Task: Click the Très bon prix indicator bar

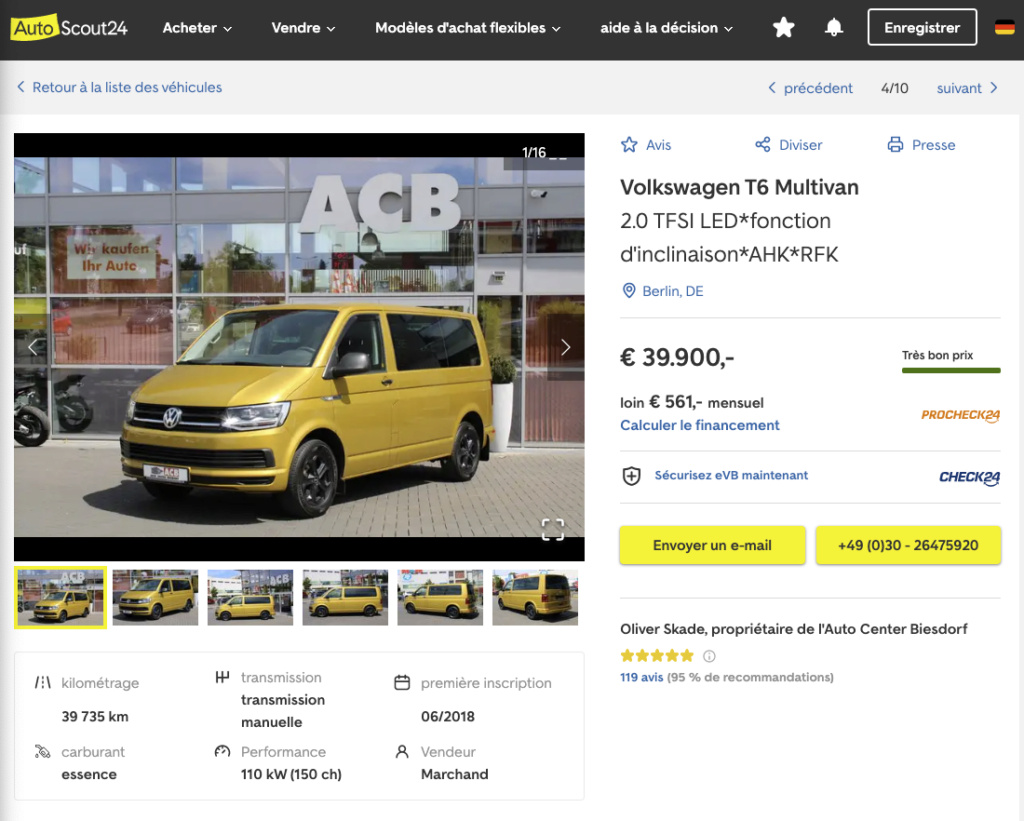Action: coord(951,370)
